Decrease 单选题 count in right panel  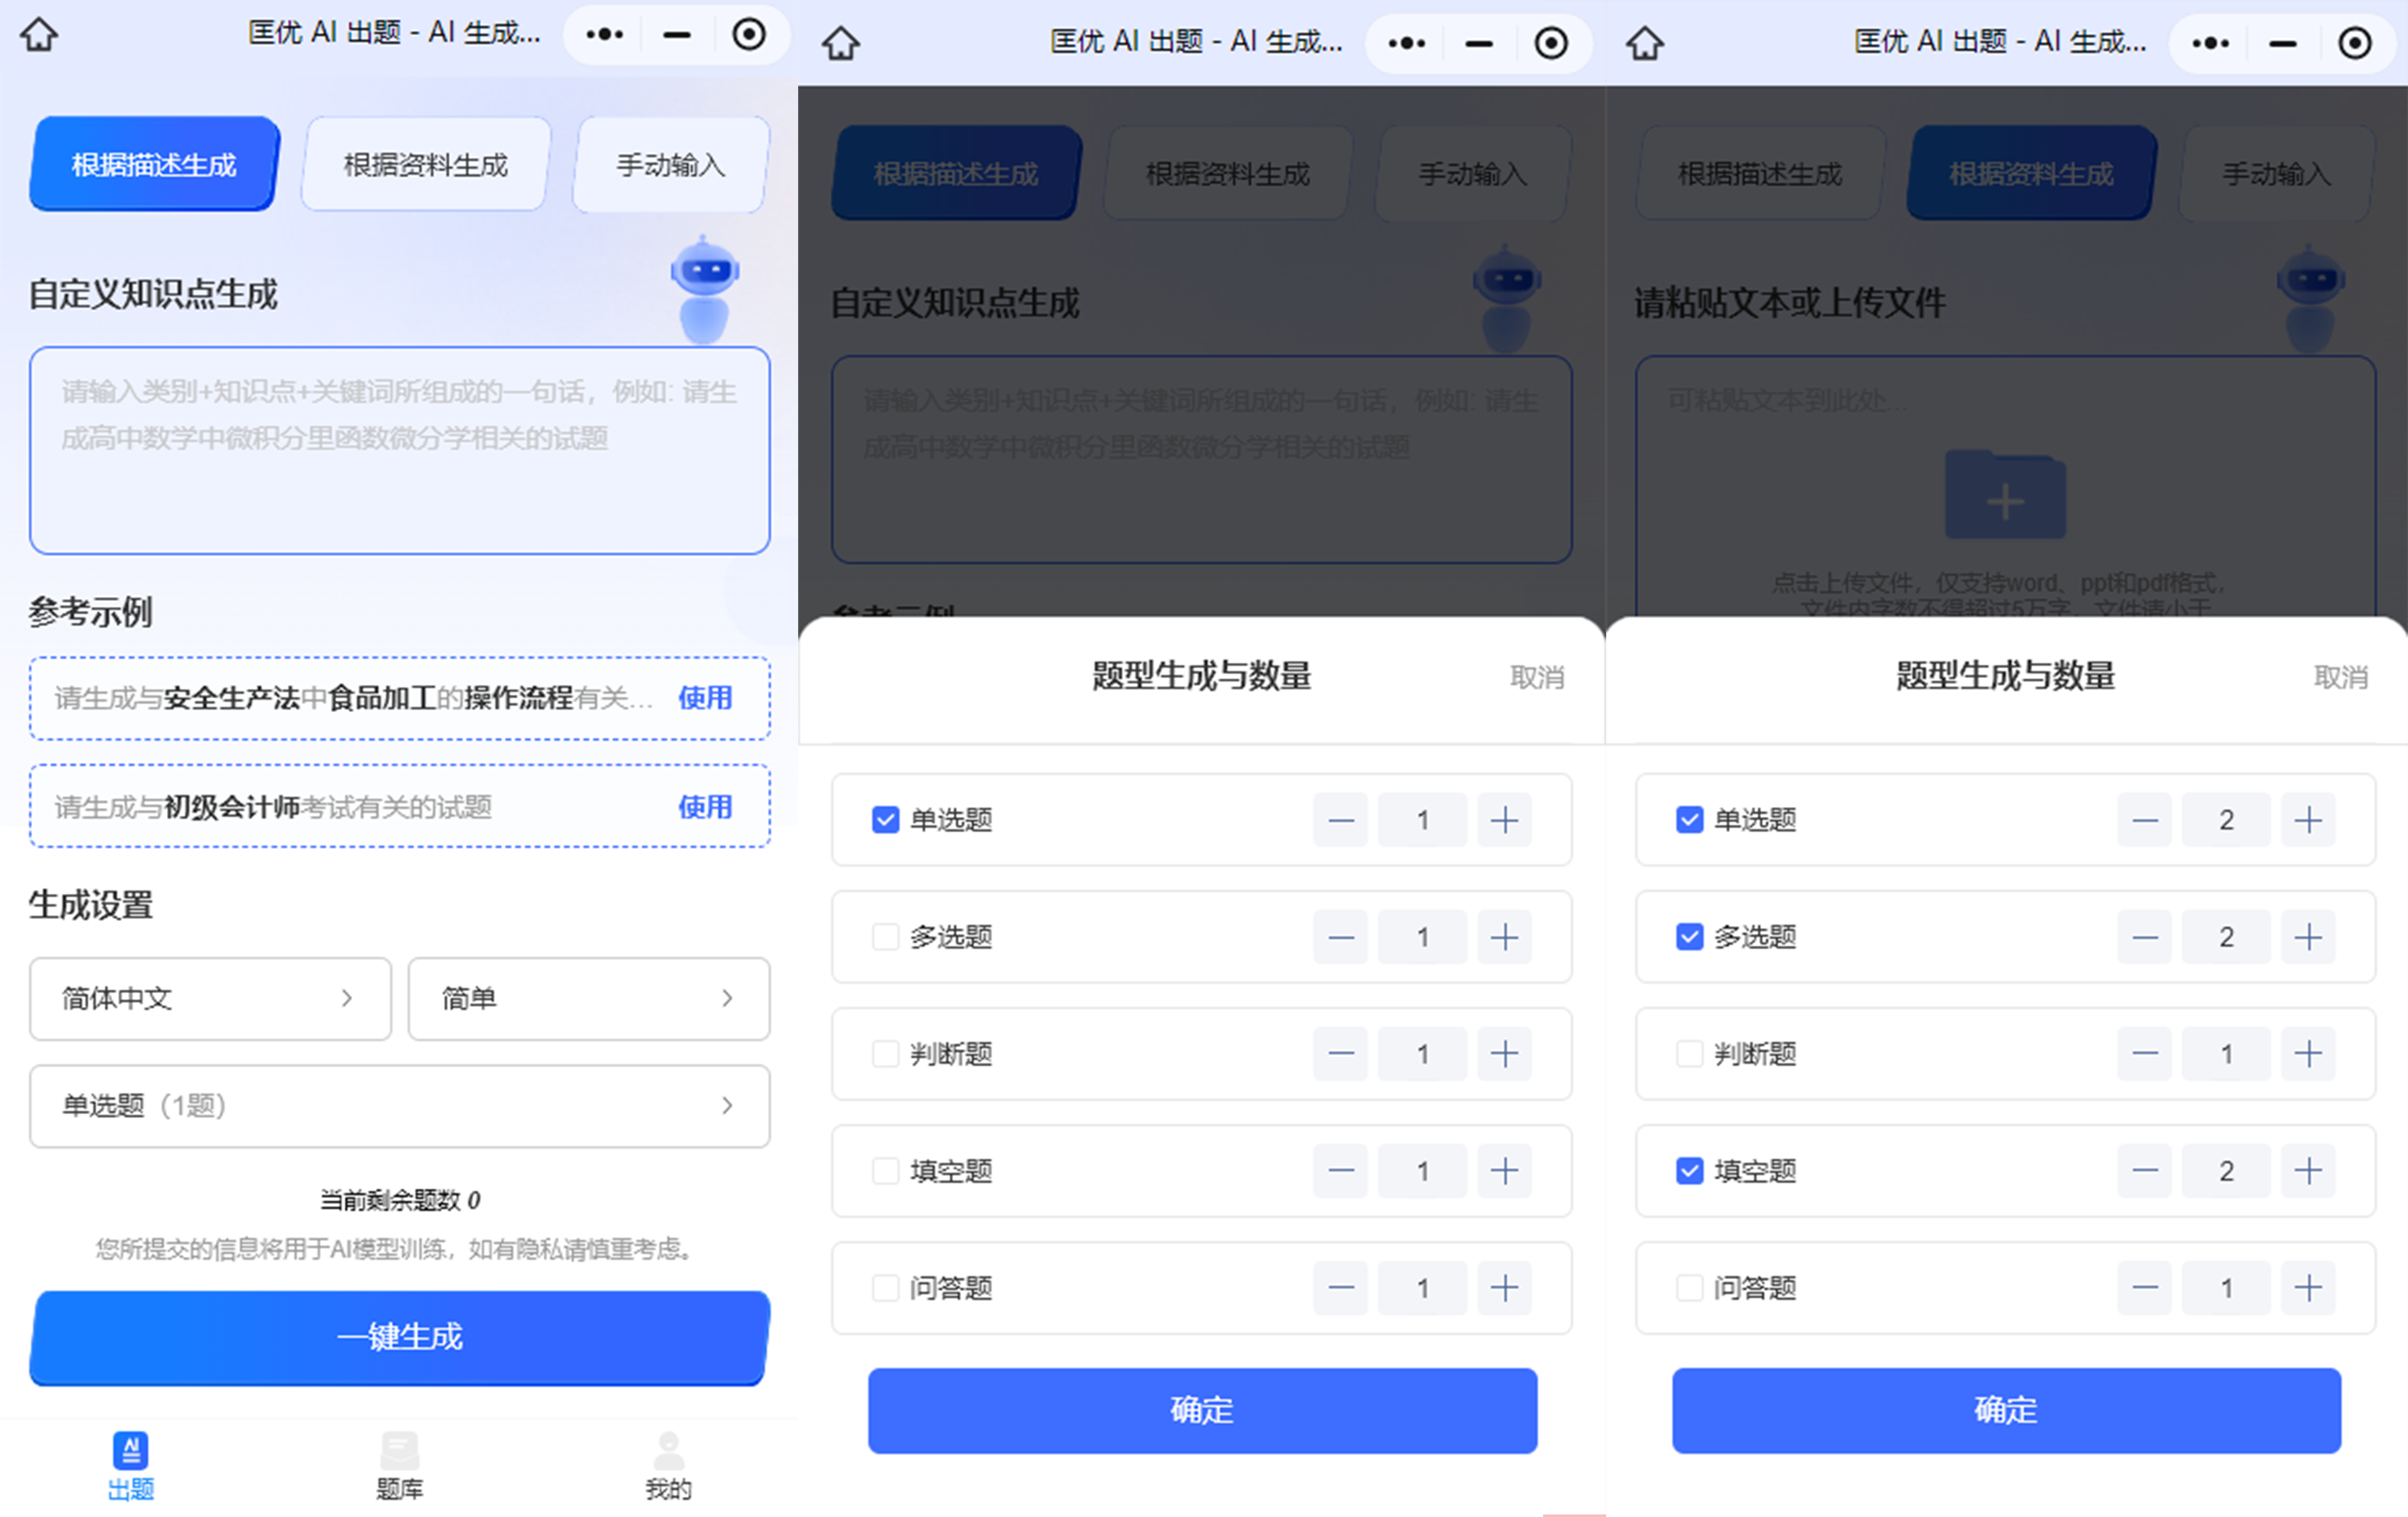tap(2145, 820)
